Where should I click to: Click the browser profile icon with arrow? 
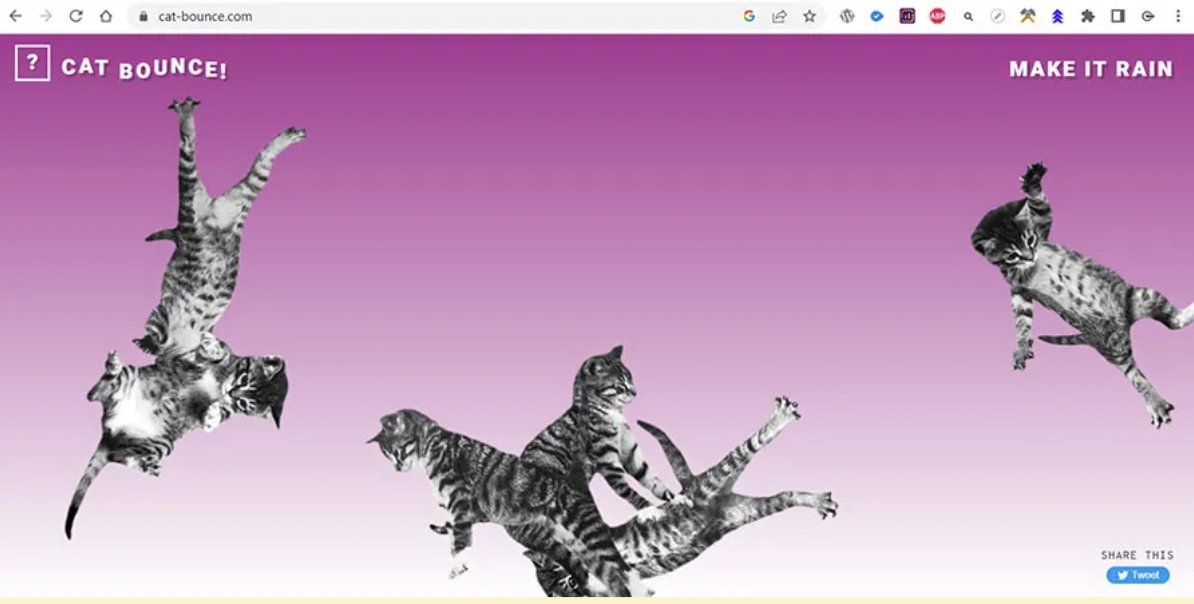click(1146, 16)
